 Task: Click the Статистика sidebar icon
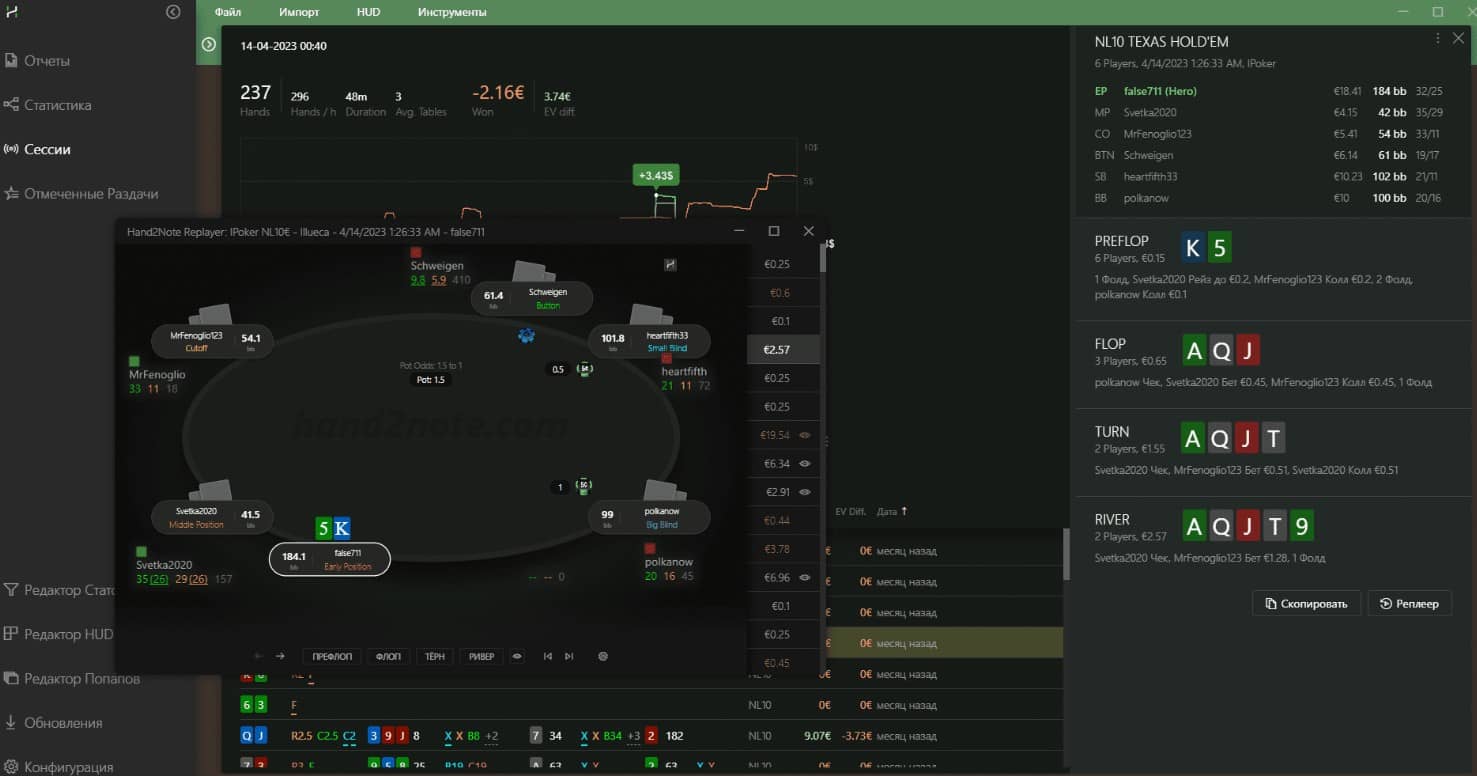(11, 105)
